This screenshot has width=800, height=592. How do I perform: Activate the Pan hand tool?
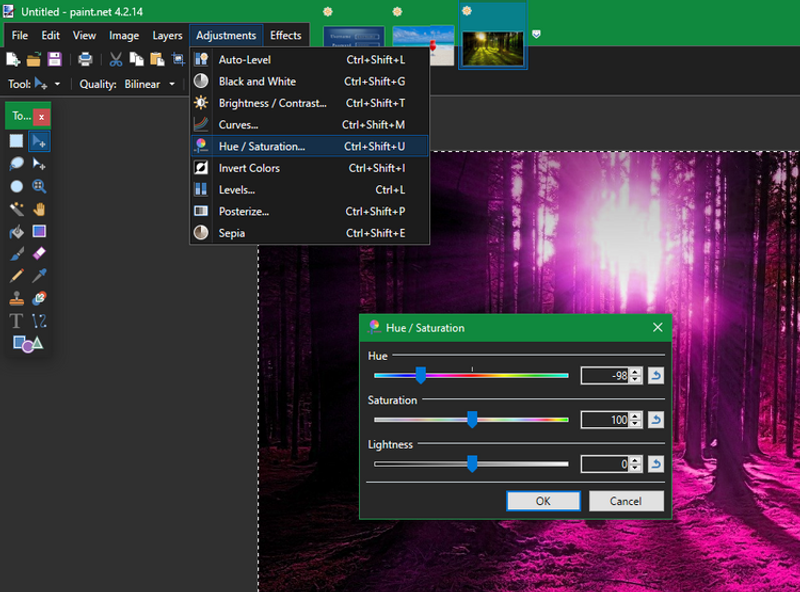39,209
